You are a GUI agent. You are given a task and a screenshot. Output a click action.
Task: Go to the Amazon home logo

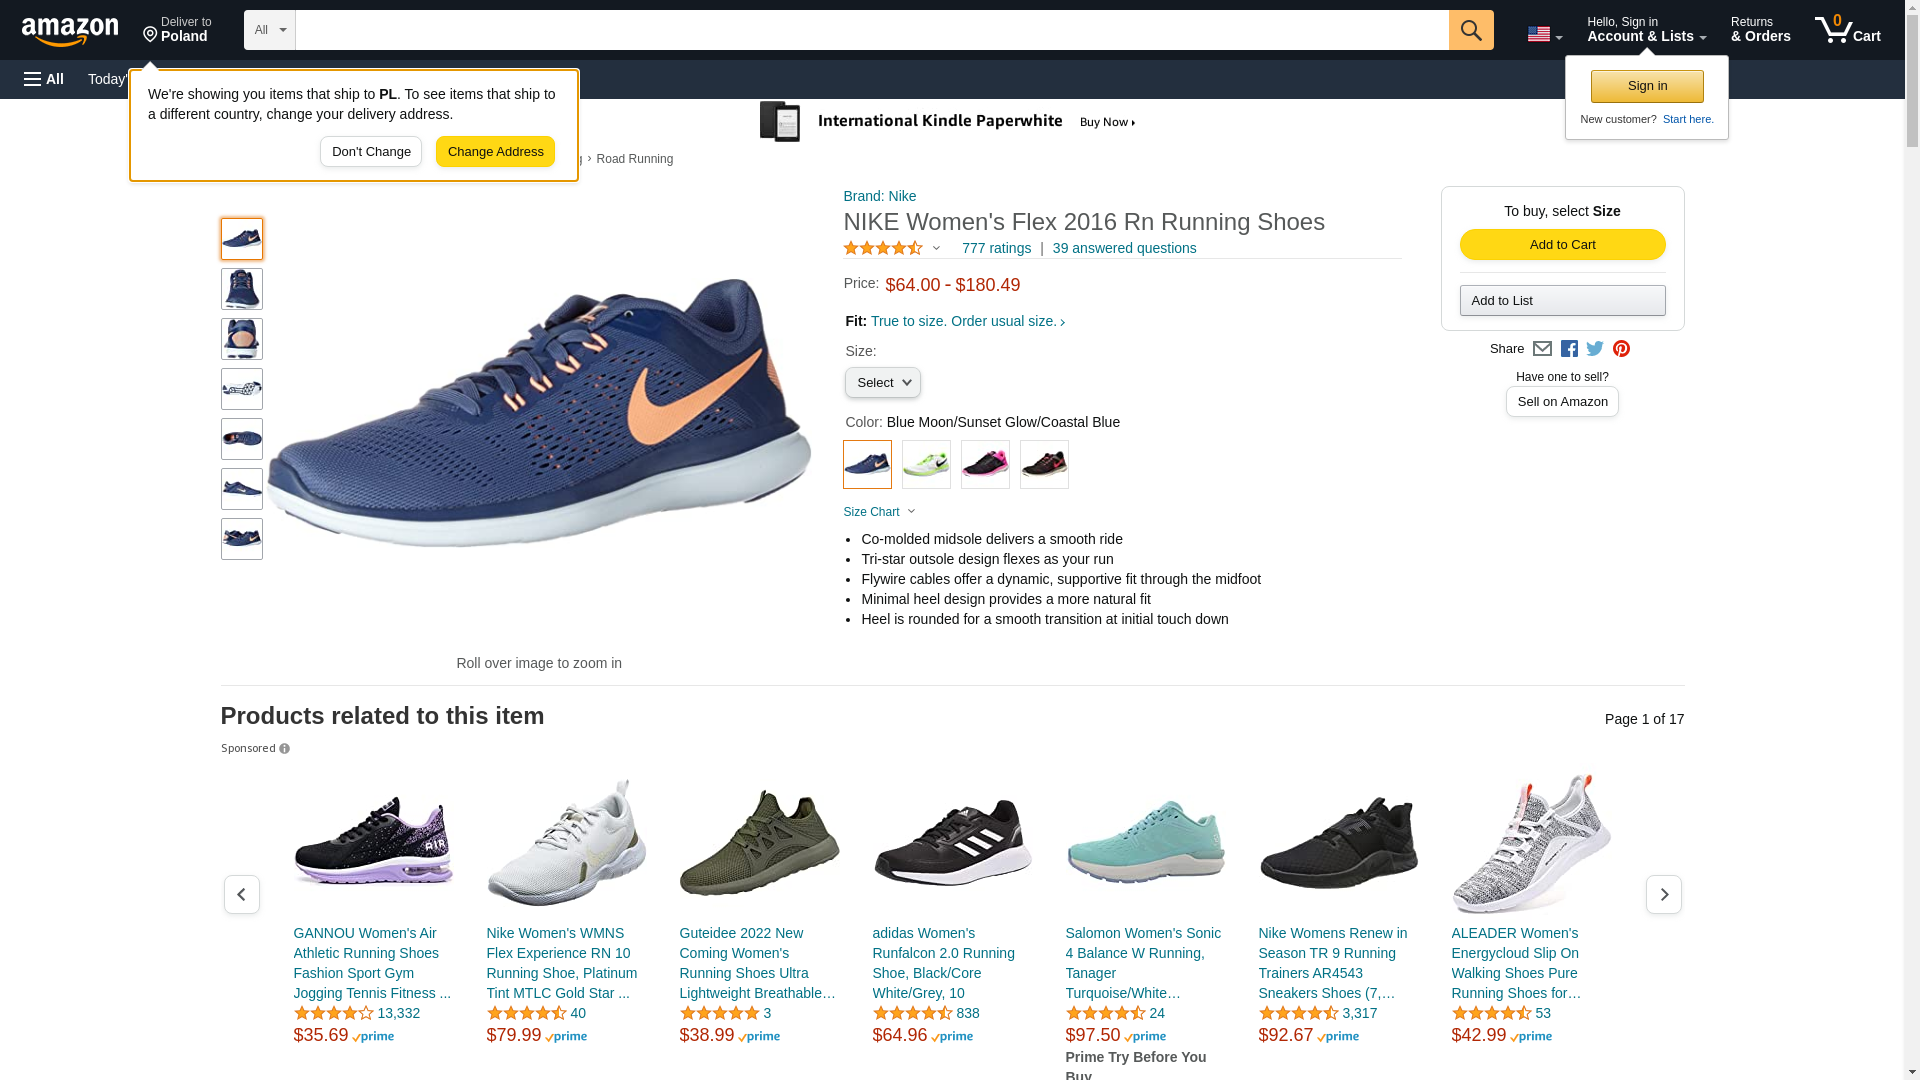click(x=70, y=31)
